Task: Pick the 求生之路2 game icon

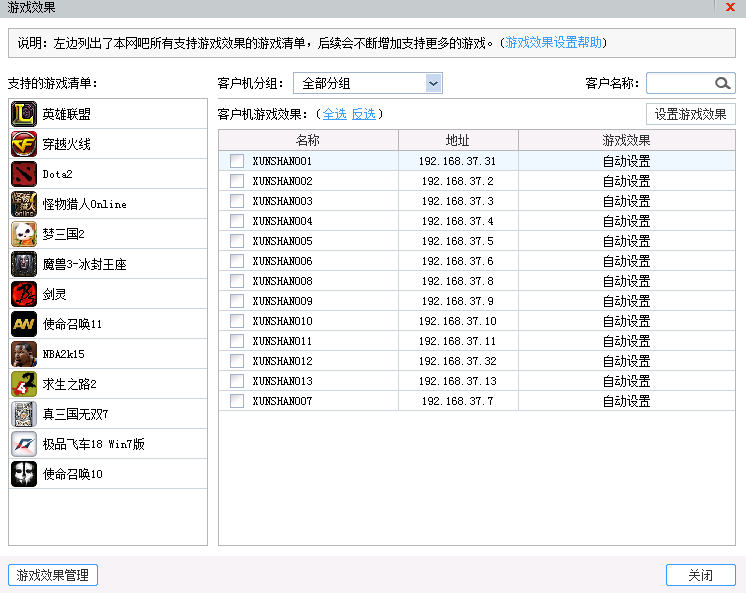Action: [x=24, y=384]
